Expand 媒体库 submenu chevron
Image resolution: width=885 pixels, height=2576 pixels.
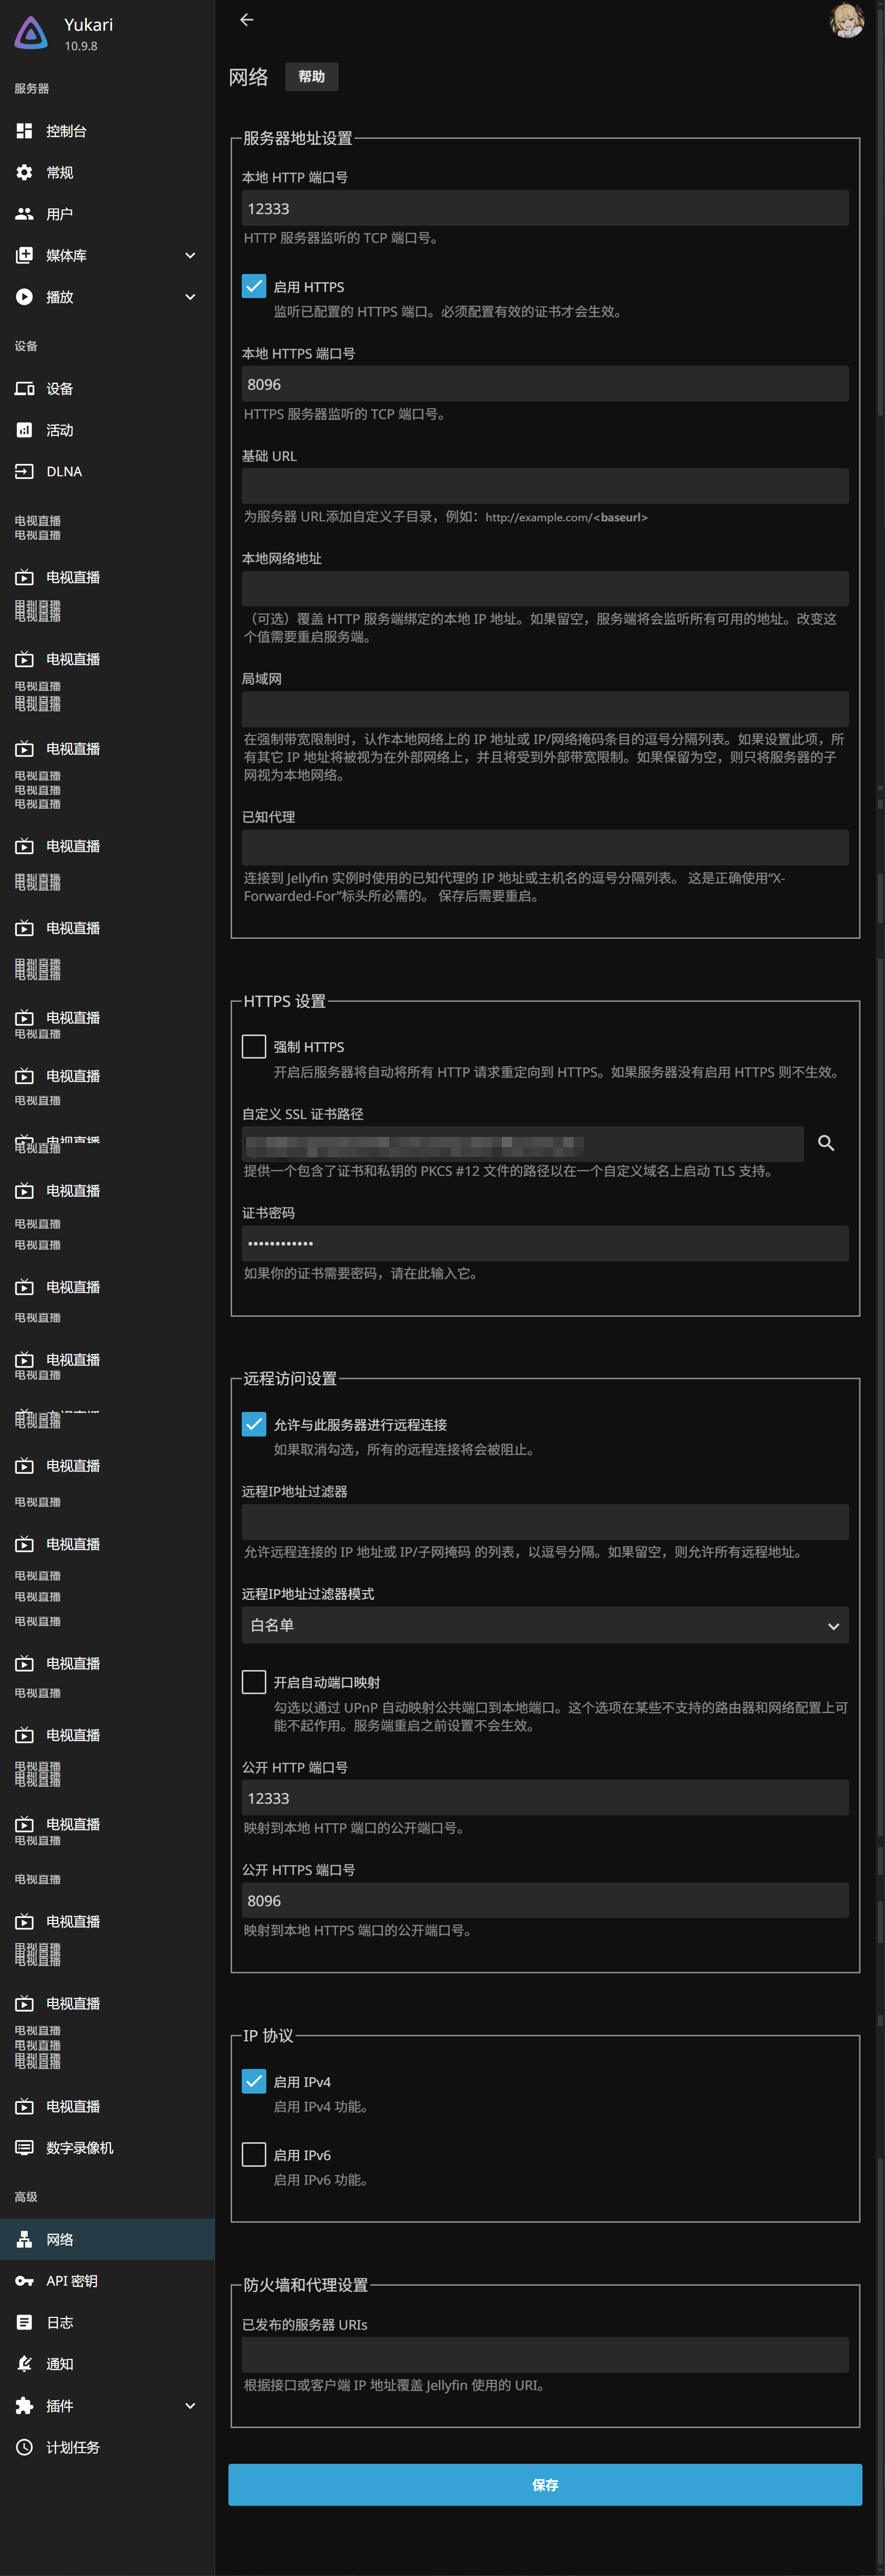(x=190, y=256)
